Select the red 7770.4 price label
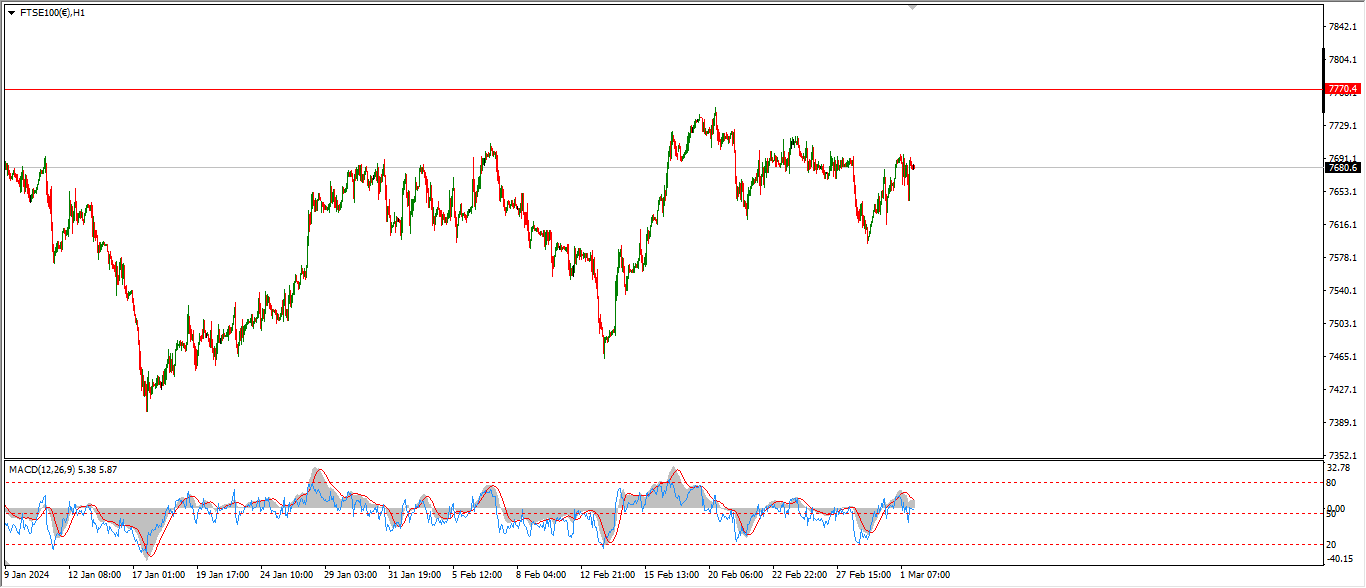 tap(1342, 89)
